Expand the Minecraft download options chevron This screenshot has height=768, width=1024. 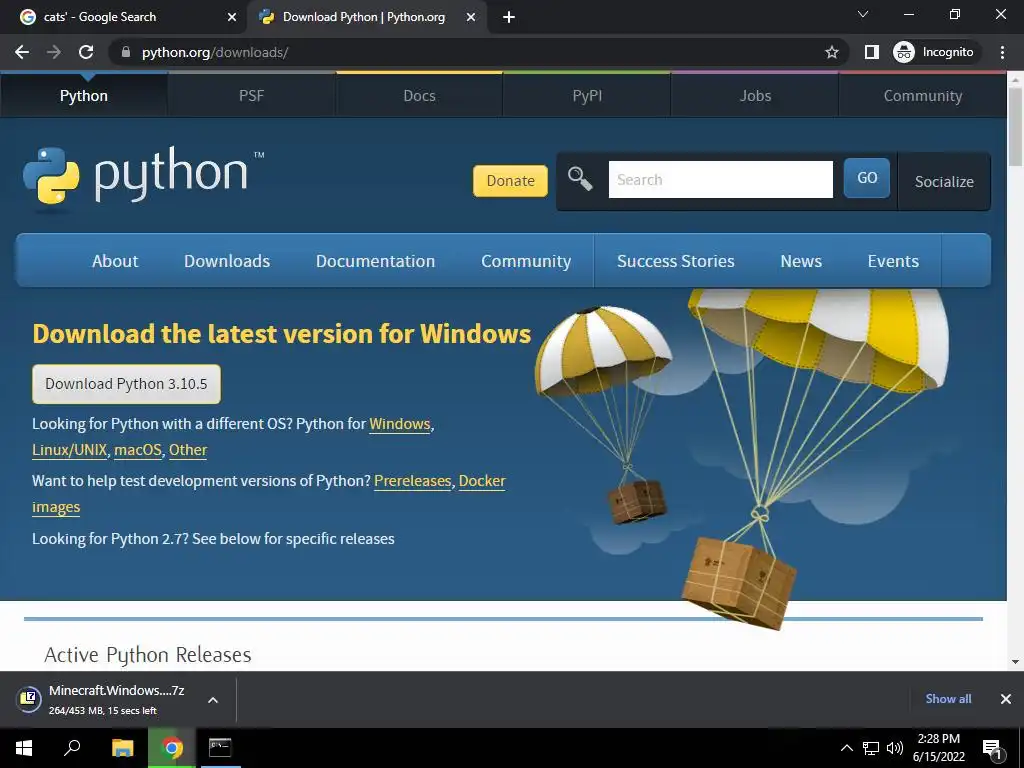coord(213,699)
